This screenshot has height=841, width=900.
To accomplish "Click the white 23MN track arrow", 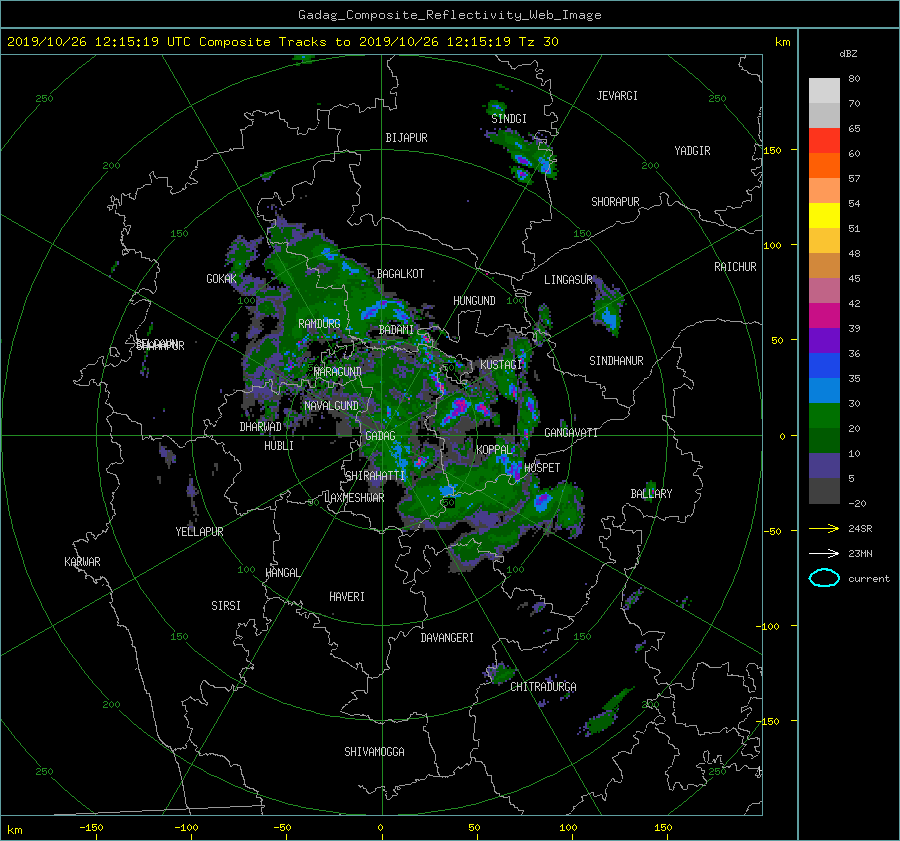I will click(x=824, y=553).
